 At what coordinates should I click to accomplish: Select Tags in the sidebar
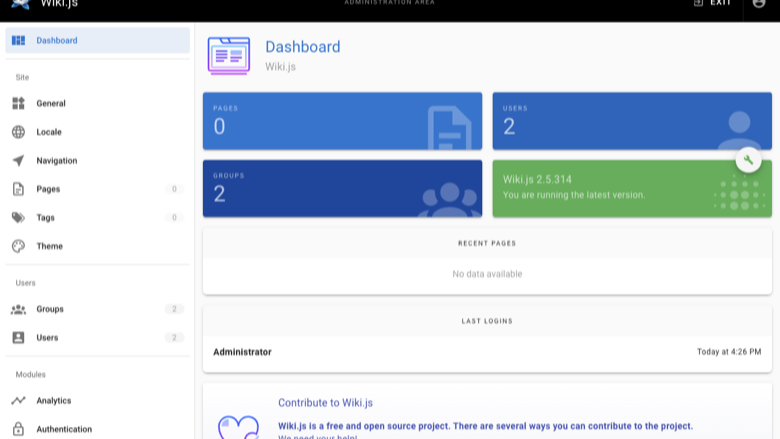coord(98,218)
